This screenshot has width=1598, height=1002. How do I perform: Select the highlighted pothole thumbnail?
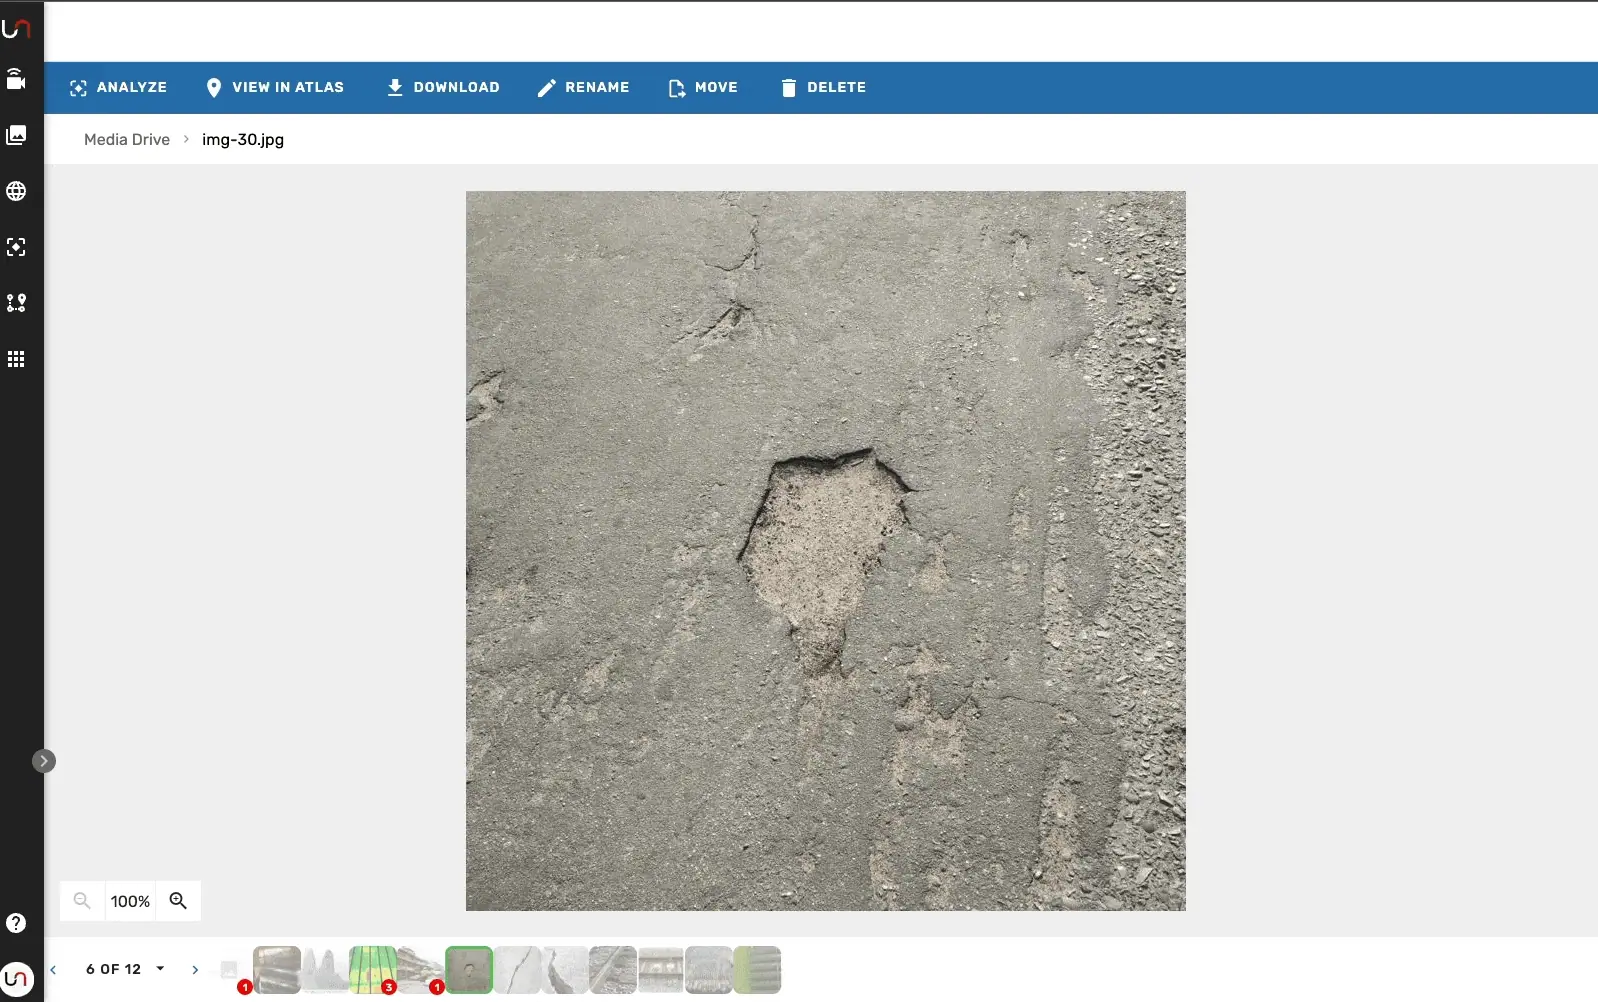click(x=469, y=970)
